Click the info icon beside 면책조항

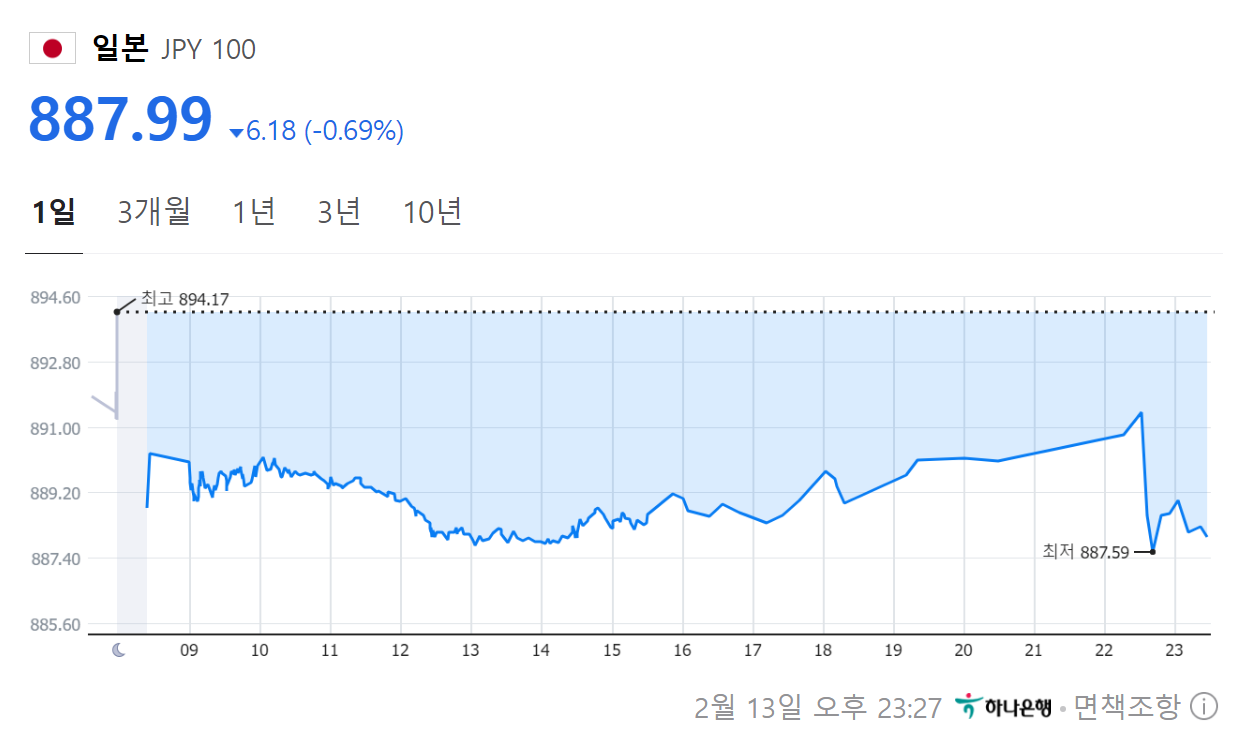(1204, 707)
